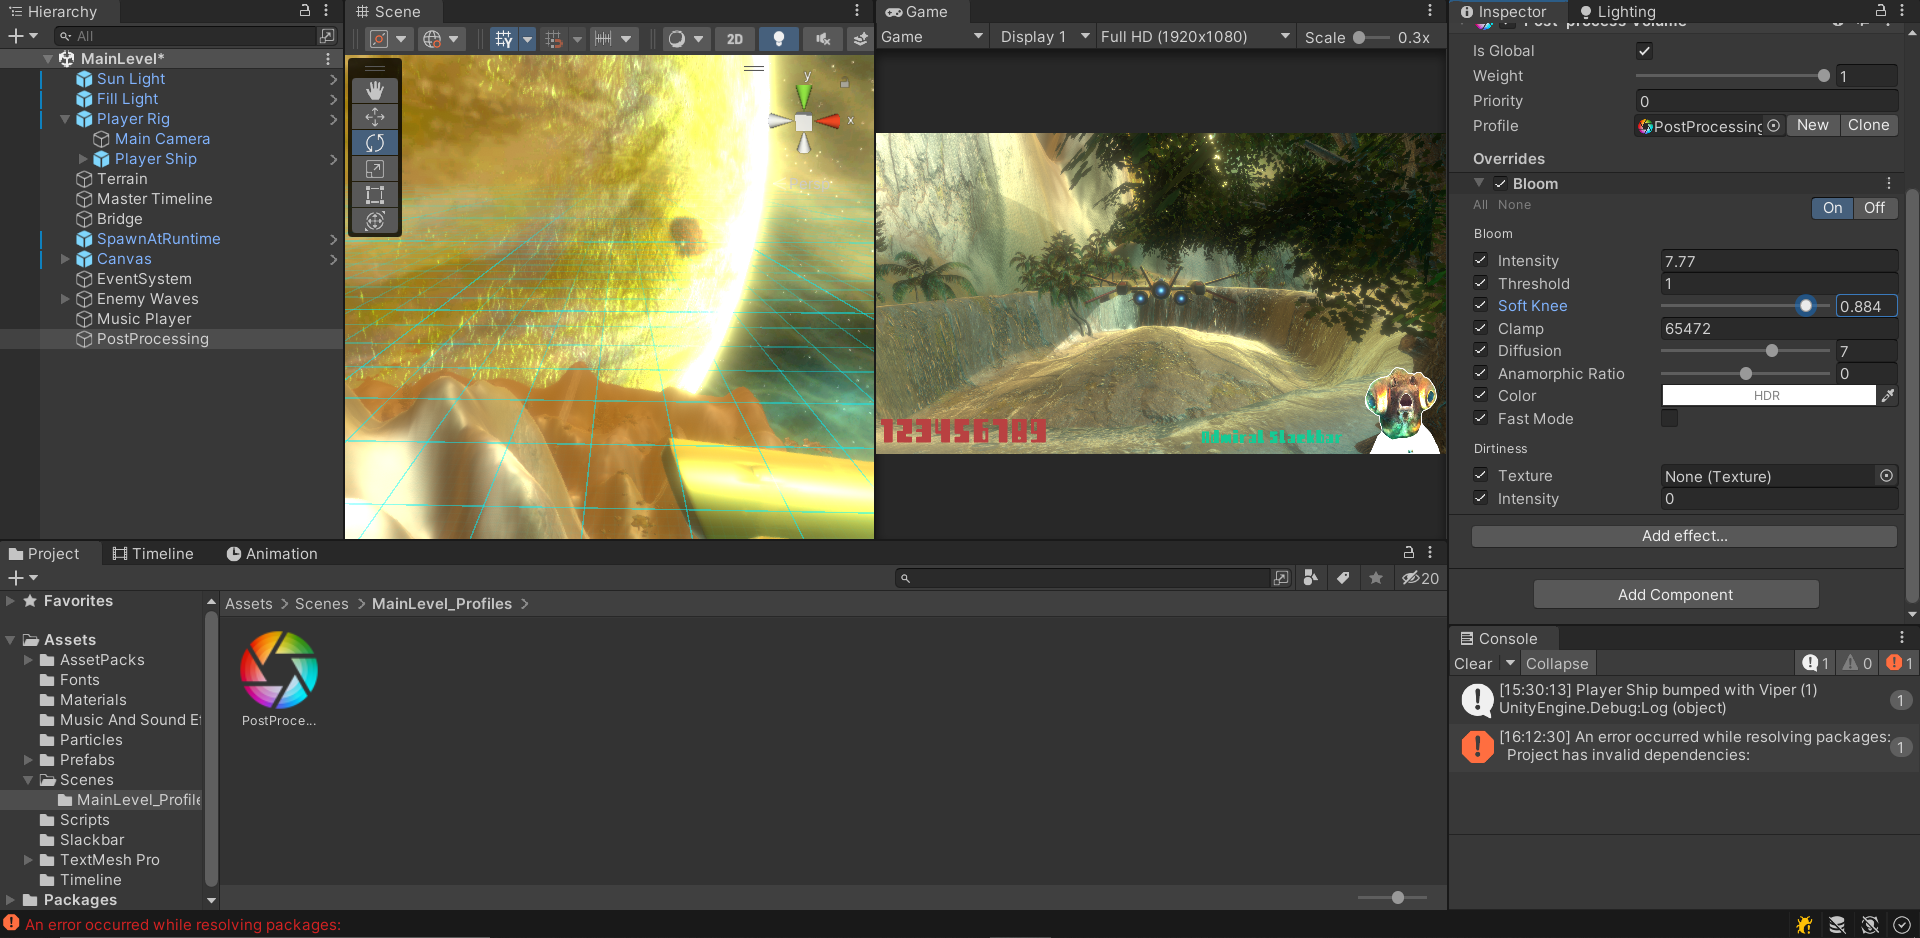The width and height of the screenshot is (1920, 938).
Task: Switch to the Animation tab
Action: pyautogui.click(x=272, y=554)
